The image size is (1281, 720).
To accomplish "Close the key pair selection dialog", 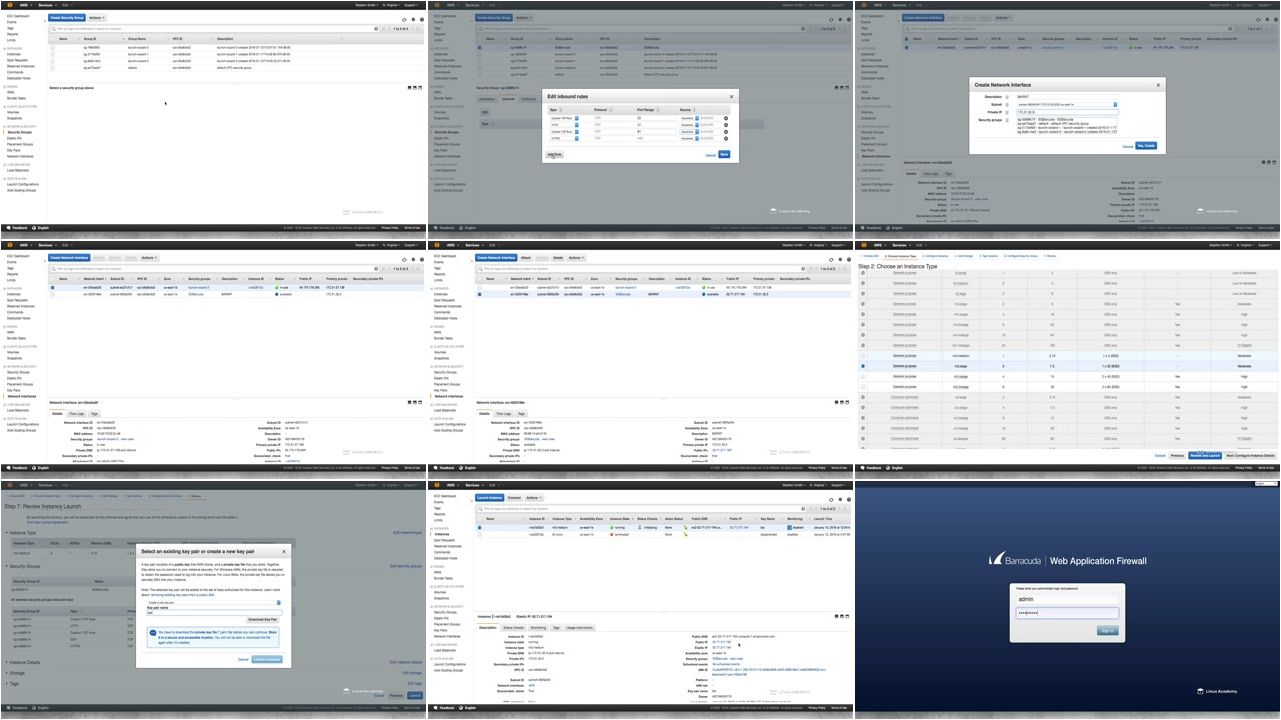I will pos(284,551).
